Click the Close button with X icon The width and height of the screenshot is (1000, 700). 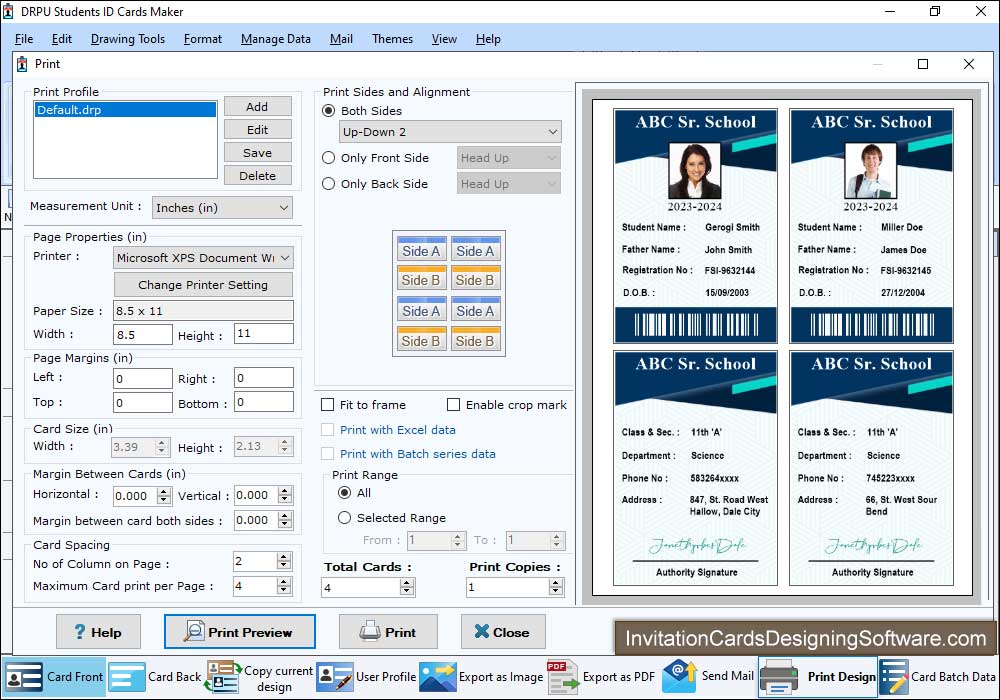[x=503, y=632]
